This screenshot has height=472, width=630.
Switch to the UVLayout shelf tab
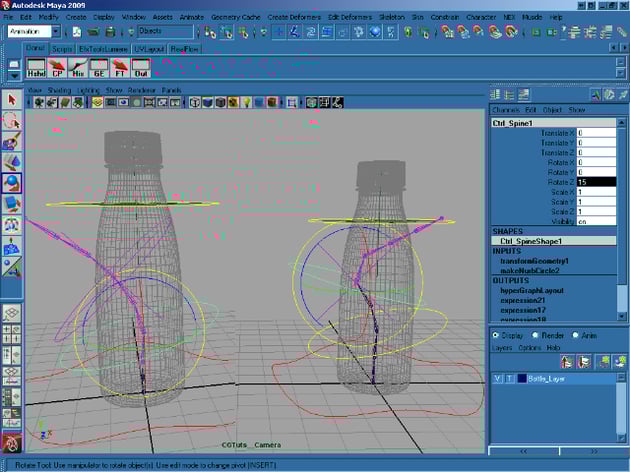coord(150,48)
